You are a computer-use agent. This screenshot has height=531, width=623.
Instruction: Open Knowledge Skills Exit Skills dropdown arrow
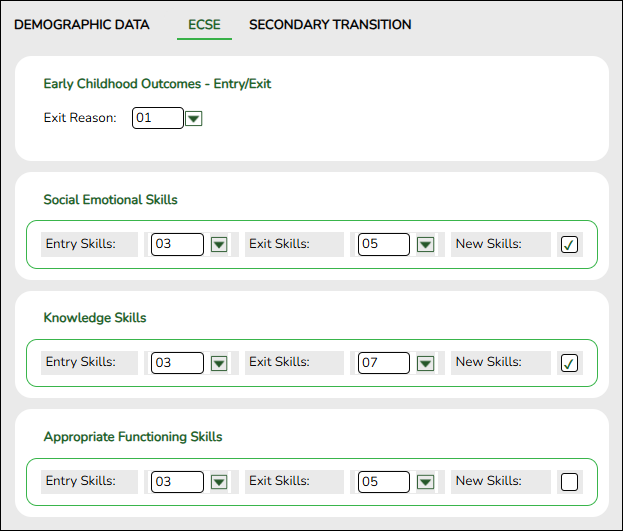[425, 363]
